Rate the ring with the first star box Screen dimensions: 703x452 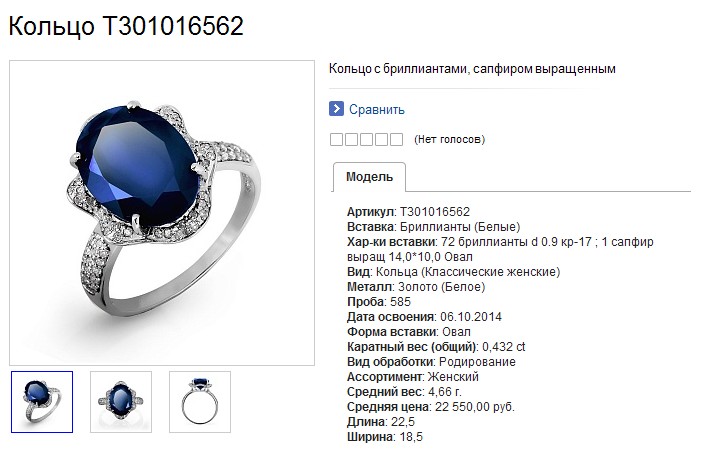[336, 139]
